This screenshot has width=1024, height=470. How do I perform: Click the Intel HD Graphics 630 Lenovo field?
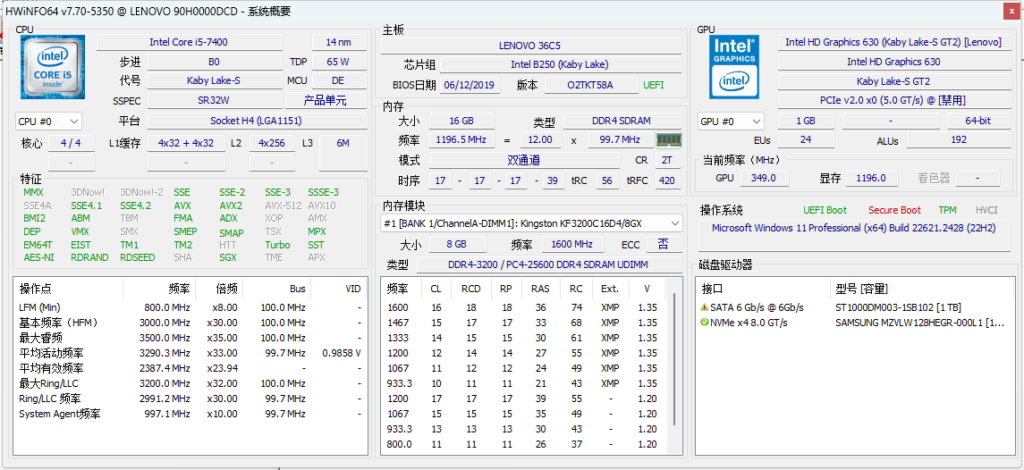(x=893, y=42)
